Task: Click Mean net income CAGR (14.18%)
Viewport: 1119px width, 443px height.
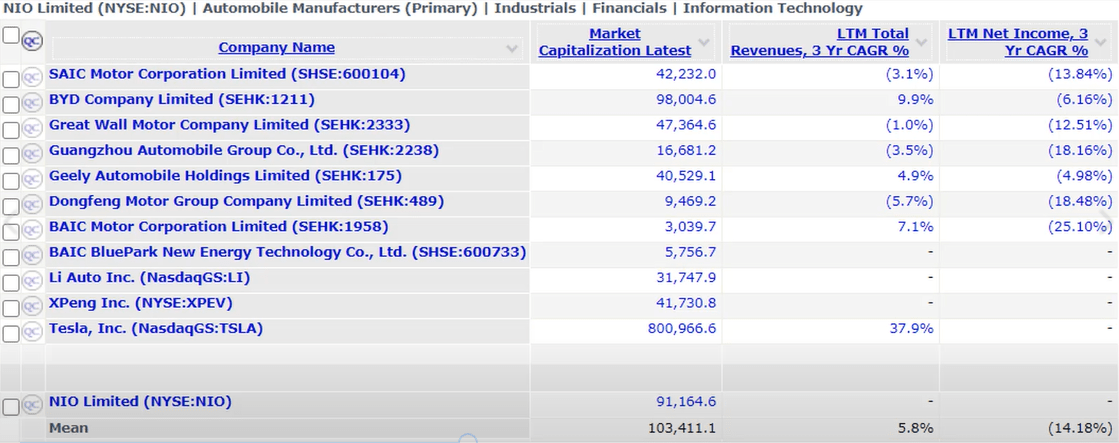Action: (1080, 428)
